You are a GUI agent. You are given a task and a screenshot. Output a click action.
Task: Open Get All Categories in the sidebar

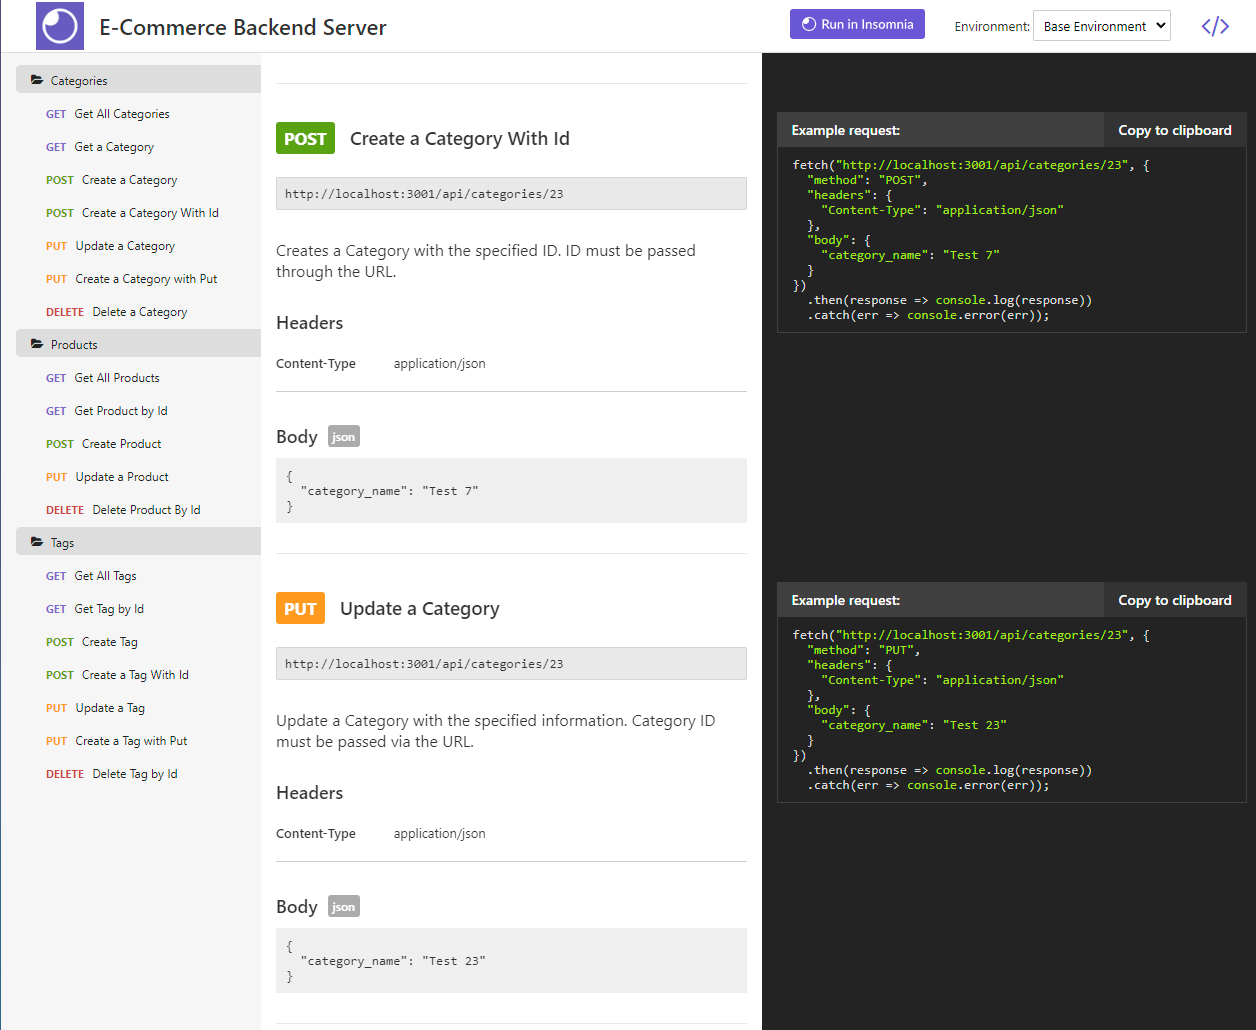point(108,114)
